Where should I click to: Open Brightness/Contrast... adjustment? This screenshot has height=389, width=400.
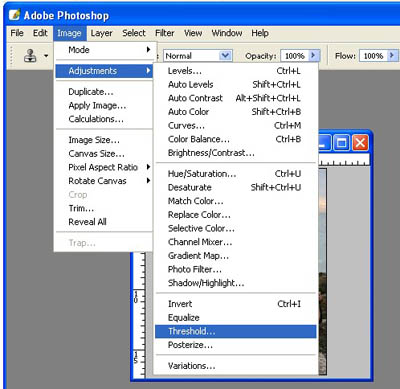click(236, 153)
